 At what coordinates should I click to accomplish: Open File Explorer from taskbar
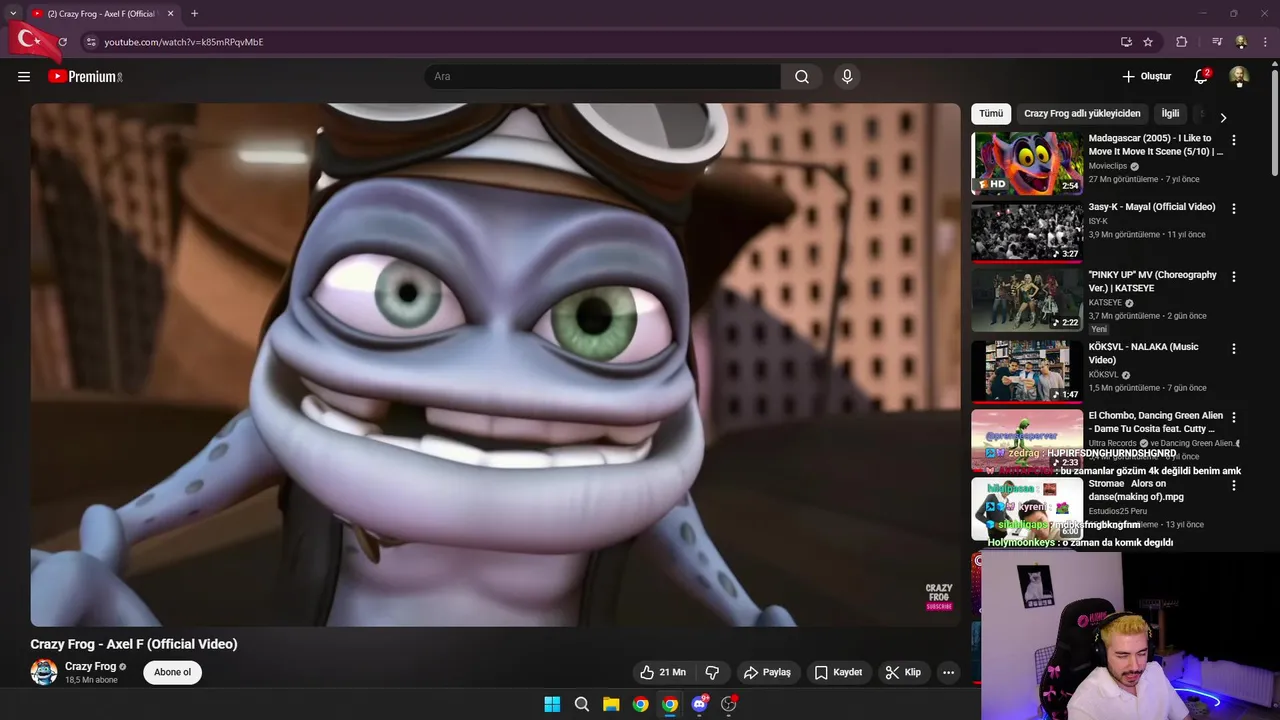point(611,704)
